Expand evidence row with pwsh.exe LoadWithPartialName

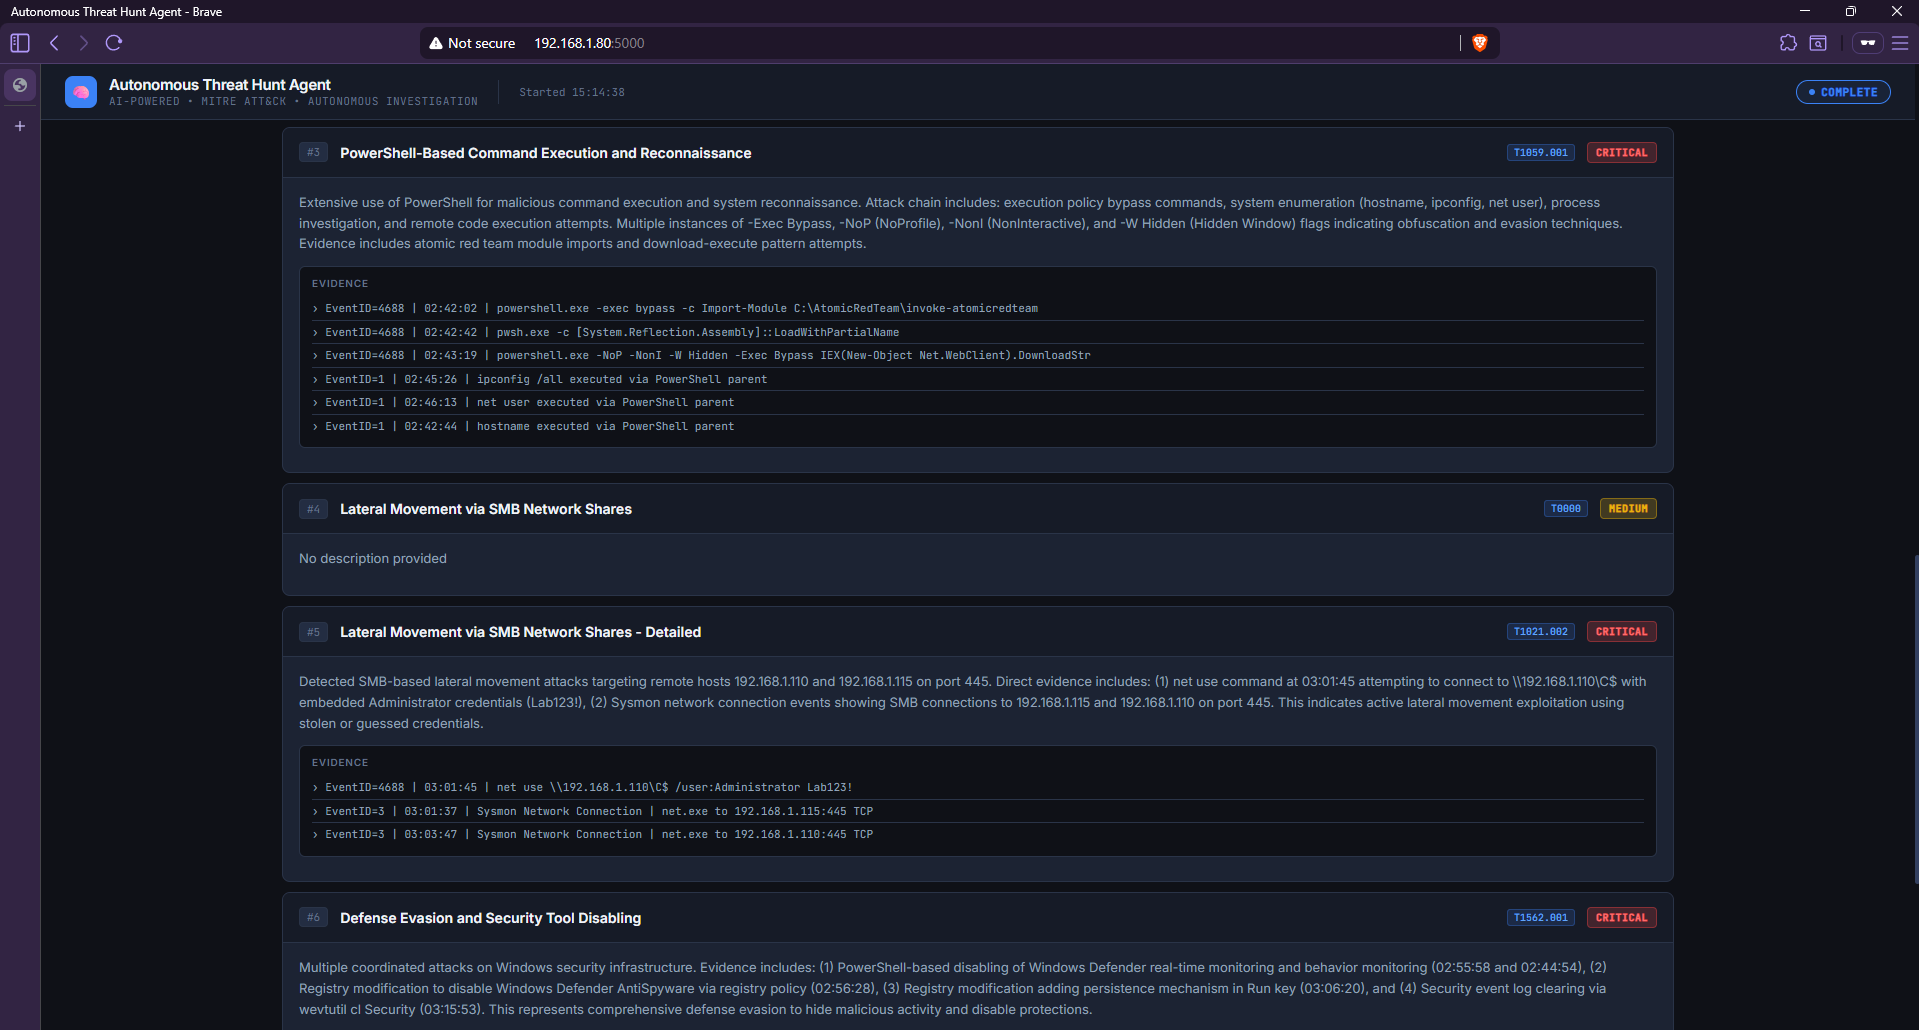pyautogui.click(x=977, y=332)
